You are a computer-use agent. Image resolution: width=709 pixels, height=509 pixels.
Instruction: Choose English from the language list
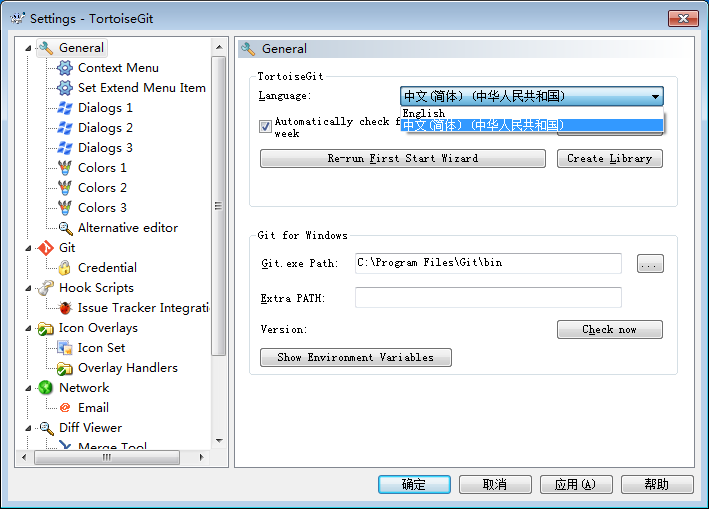[x=532, y=113]
